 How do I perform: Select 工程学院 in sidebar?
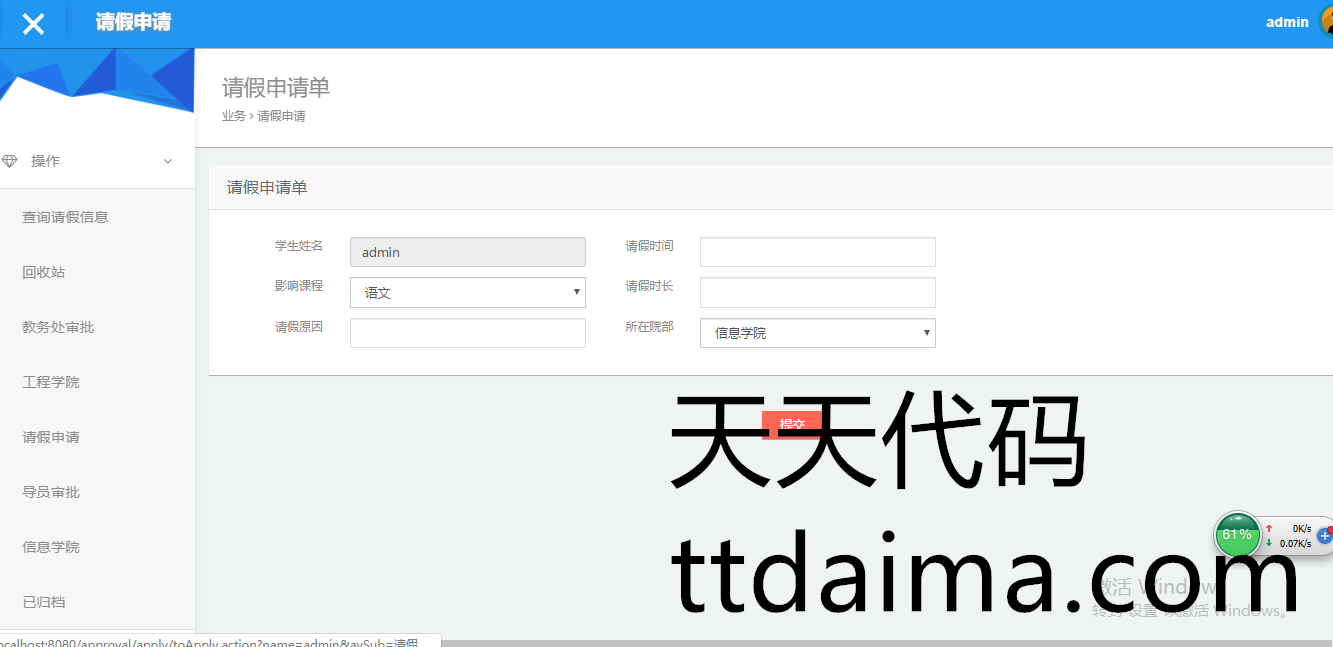pos(51,382)
